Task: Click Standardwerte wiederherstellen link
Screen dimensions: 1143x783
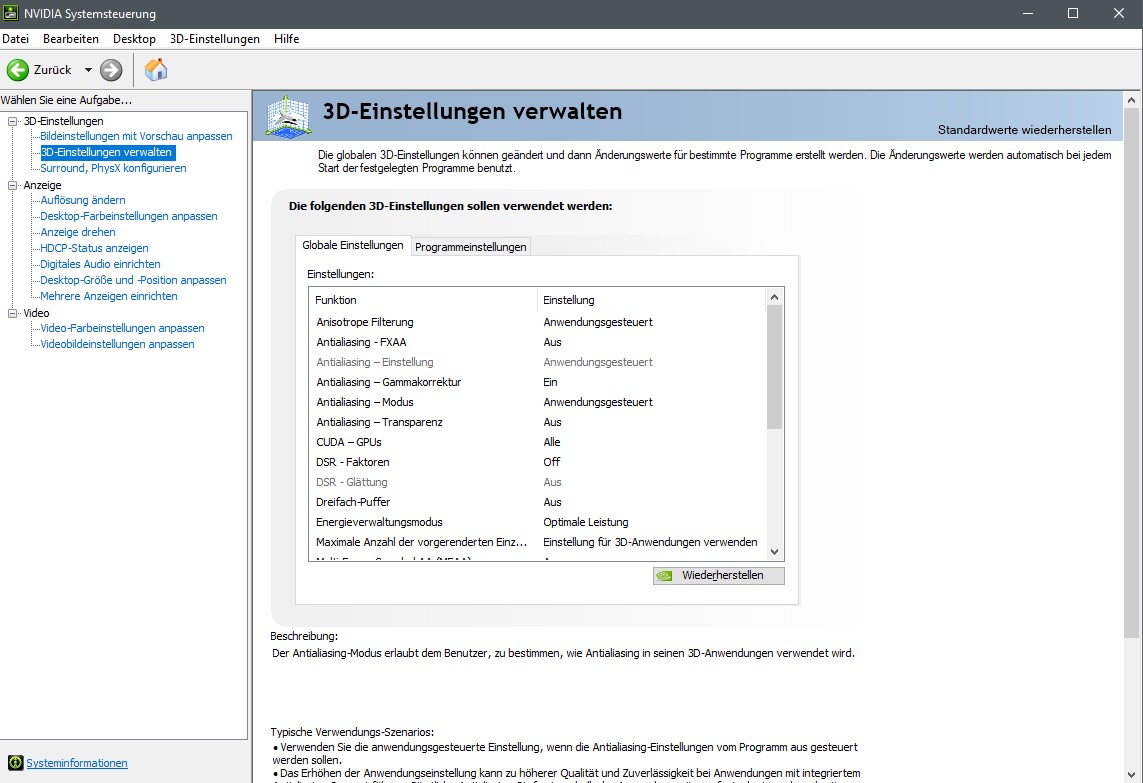Action: tap(1024, 130)
